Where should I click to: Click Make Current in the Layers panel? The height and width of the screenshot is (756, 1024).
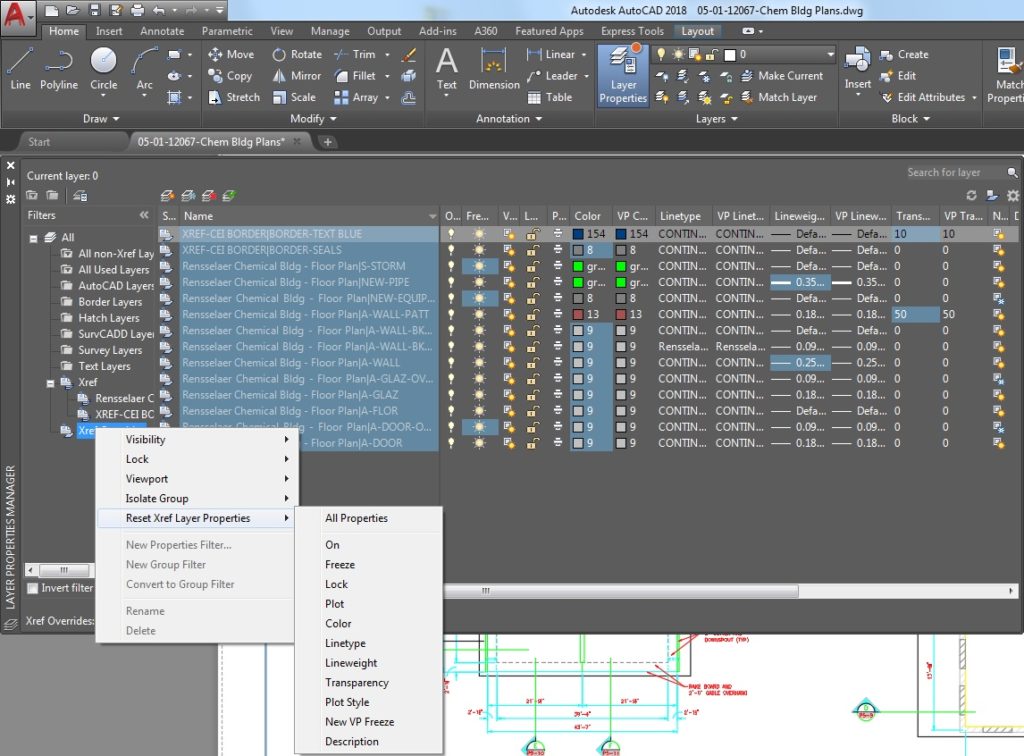[x=789, y=75]
